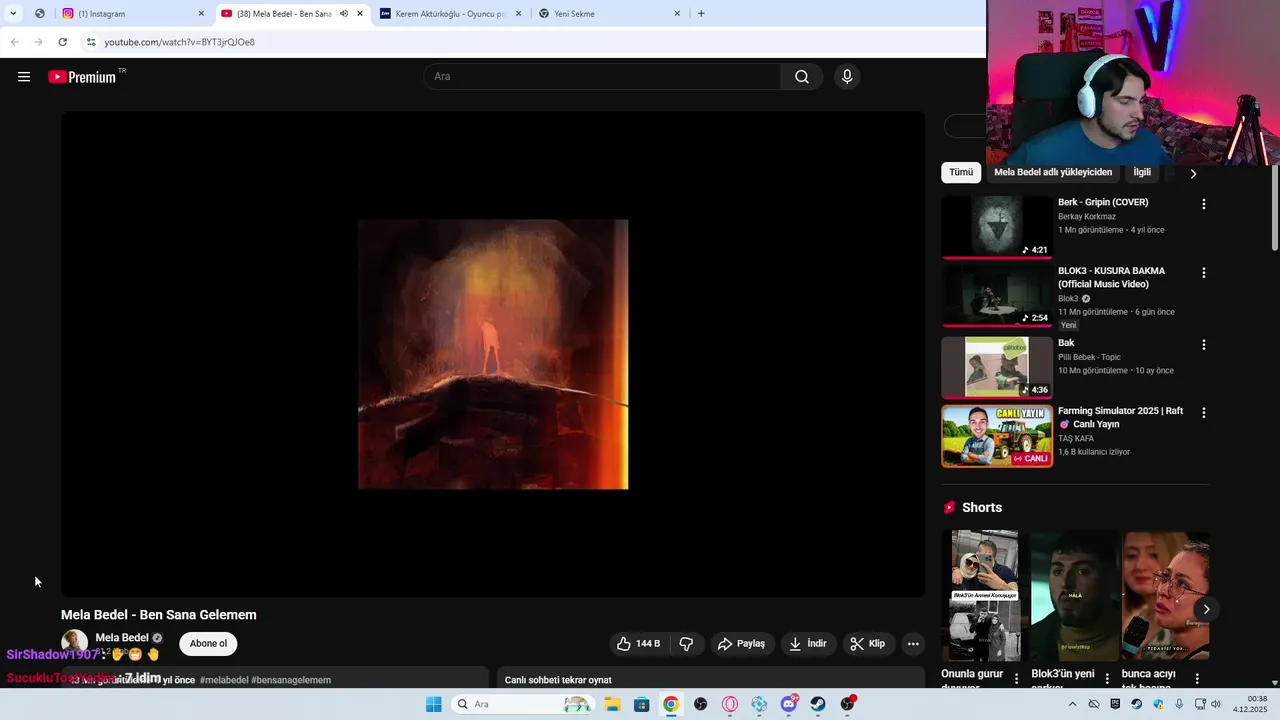Subscribe via Abone ol button
The height and width of the screenshot is (720, 1280).
pos(208,644)
